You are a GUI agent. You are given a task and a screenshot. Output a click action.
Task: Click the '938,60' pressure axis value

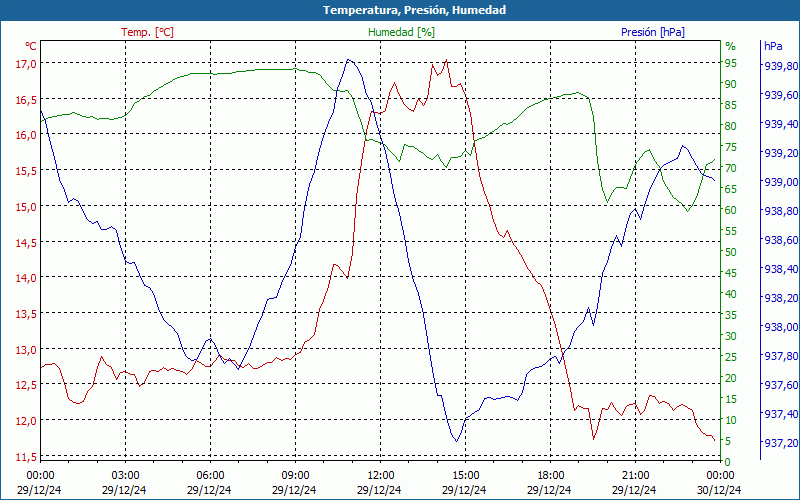coord(779,240)
